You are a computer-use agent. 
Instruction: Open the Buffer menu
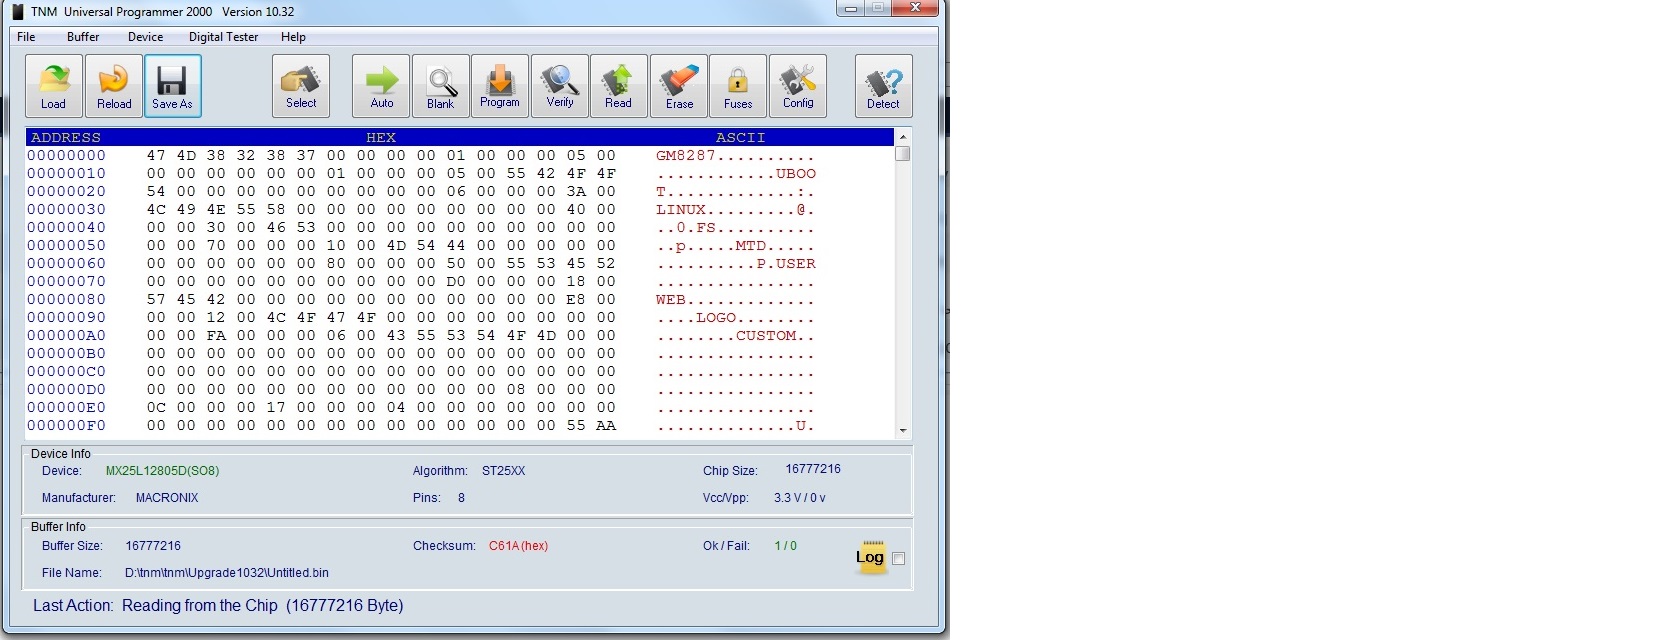coord(83,37)
